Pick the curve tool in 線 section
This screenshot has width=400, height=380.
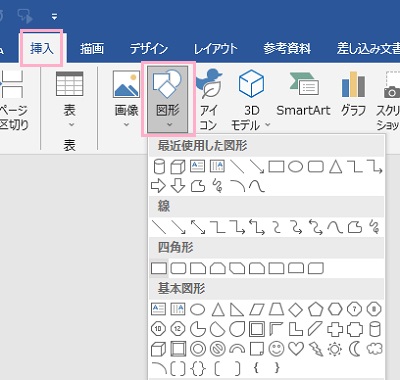point(335,227)
